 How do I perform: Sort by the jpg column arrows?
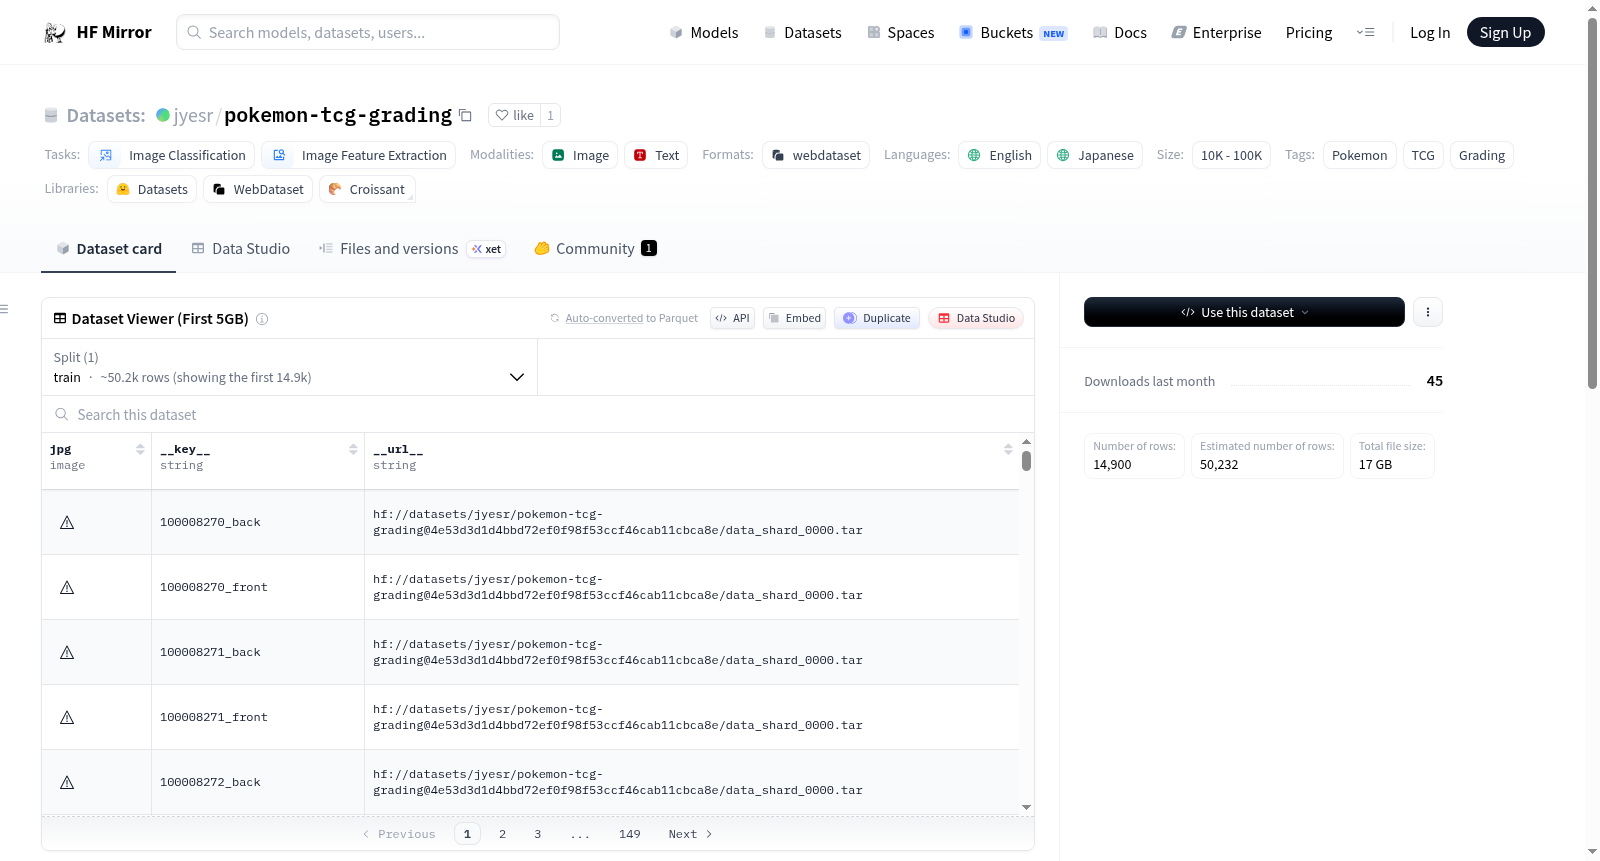[140, 450]
